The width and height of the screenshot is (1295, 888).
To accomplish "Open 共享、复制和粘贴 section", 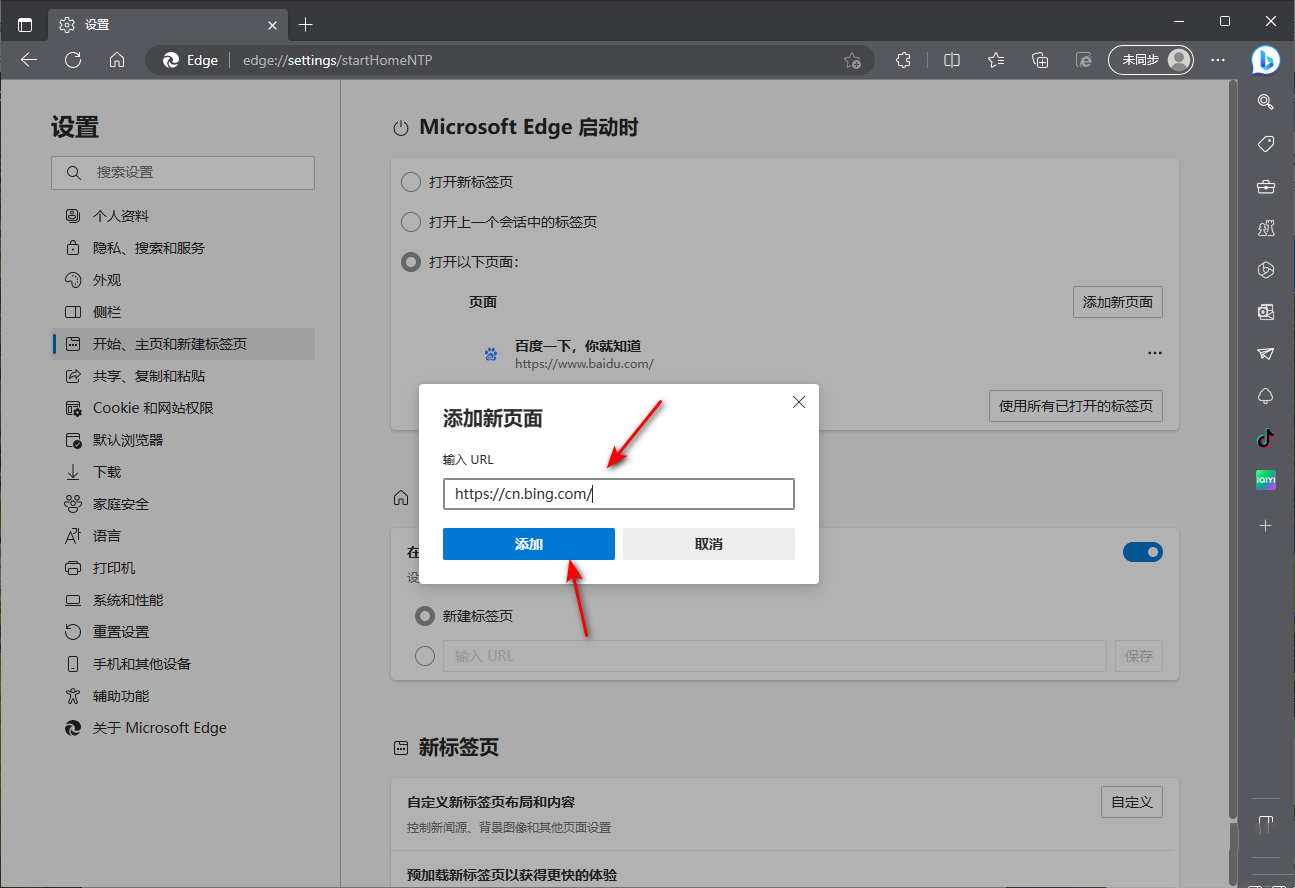I will click(x=183, y=376).
